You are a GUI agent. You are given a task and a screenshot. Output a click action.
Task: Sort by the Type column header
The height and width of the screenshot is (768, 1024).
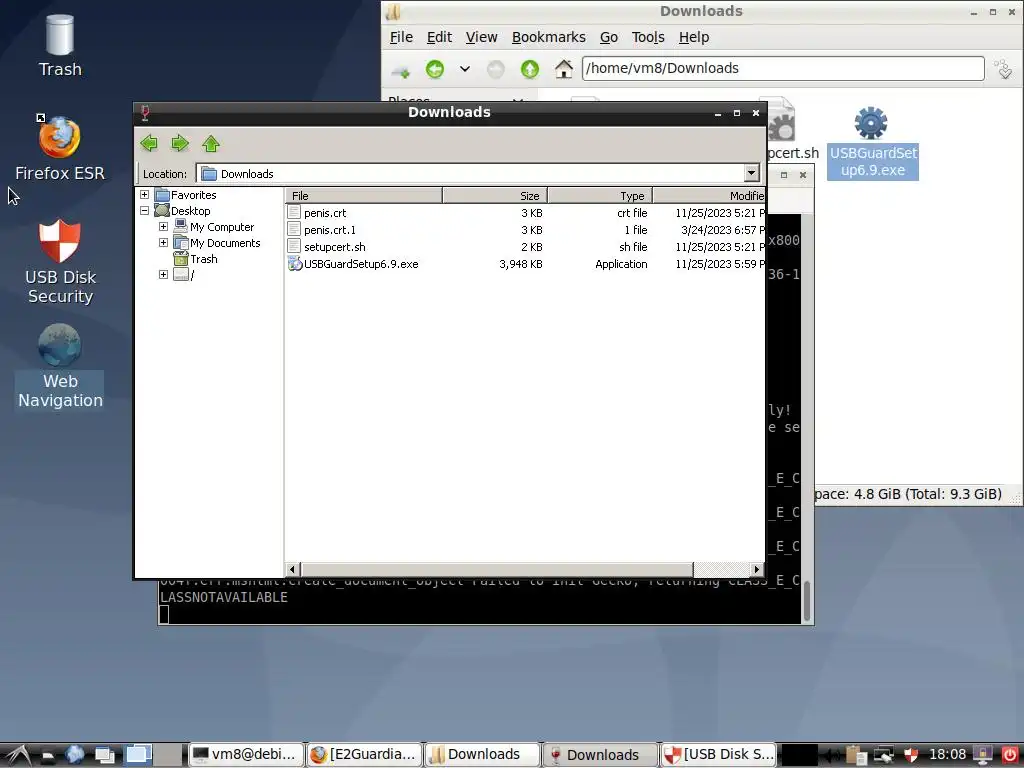(600, 195)
